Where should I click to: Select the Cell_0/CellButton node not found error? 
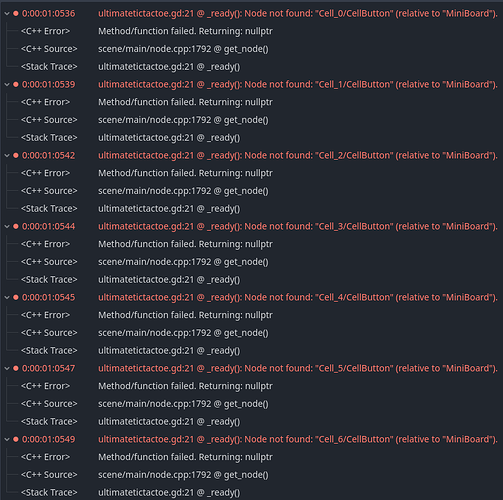(298, 14)
